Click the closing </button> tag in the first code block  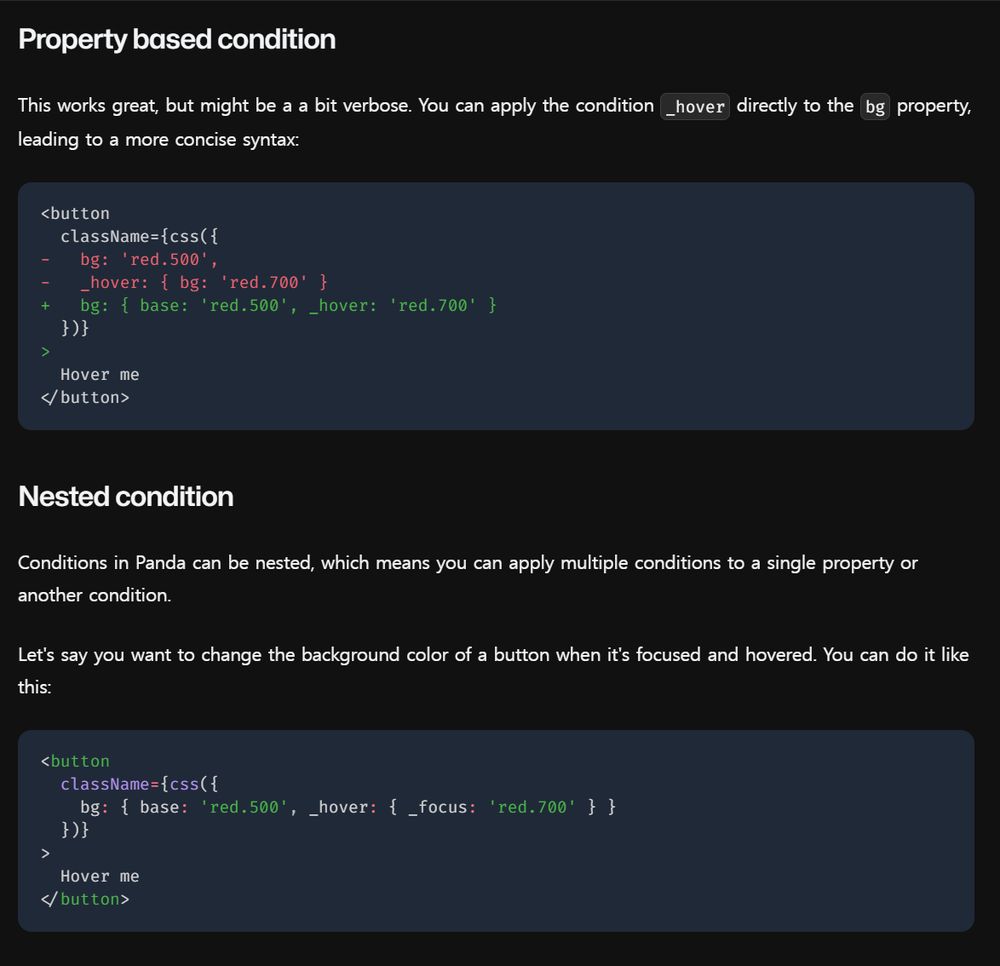coord(85,397)
